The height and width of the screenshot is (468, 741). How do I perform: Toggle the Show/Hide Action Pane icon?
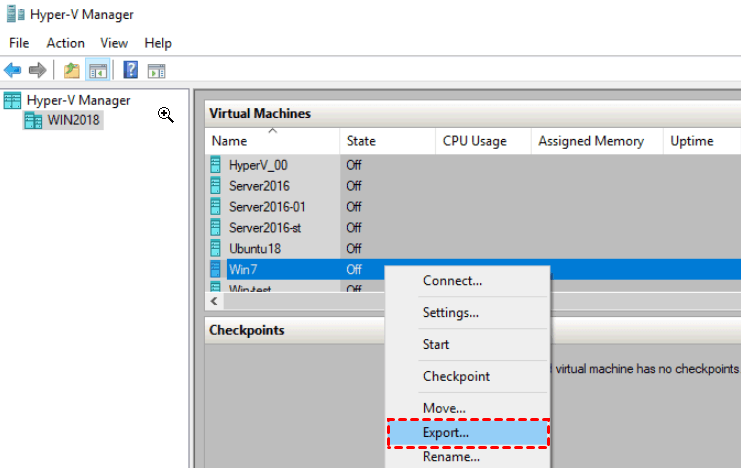point(156,71)
